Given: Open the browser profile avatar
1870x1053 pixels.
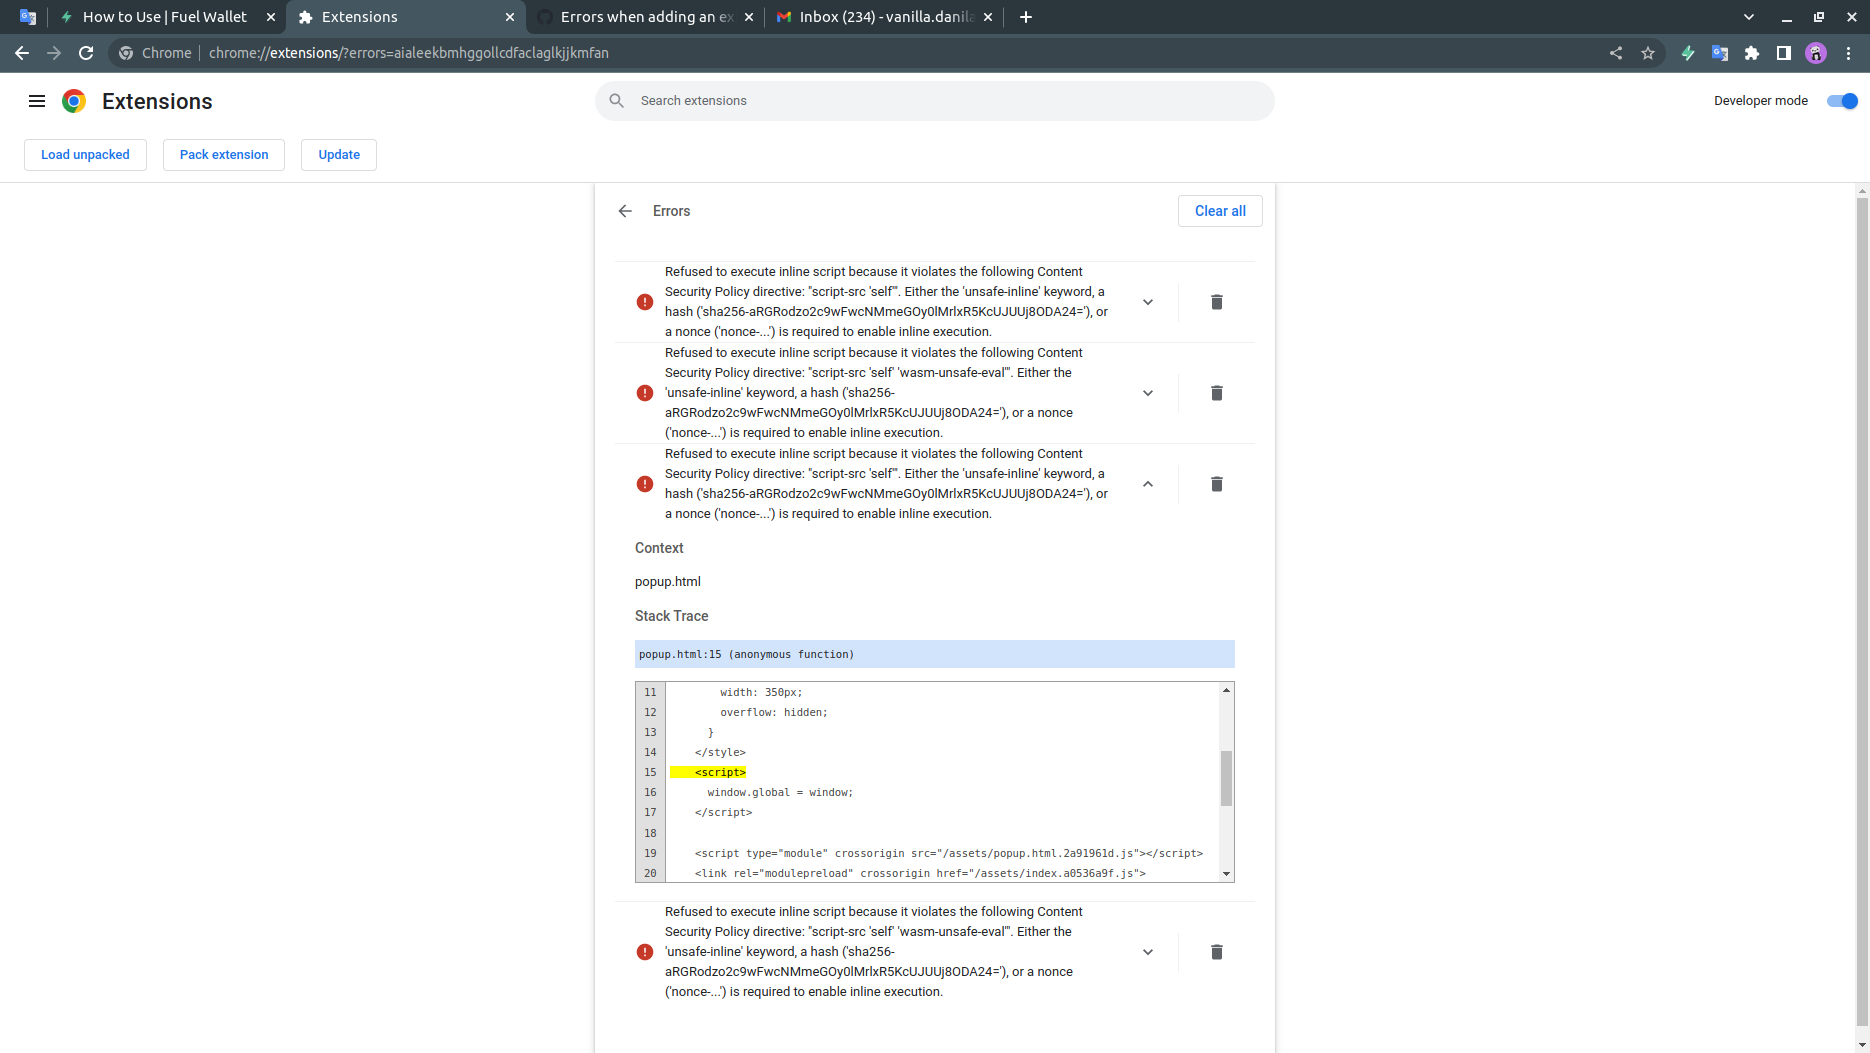Looking at the screenshot, I should [1815, 53].
